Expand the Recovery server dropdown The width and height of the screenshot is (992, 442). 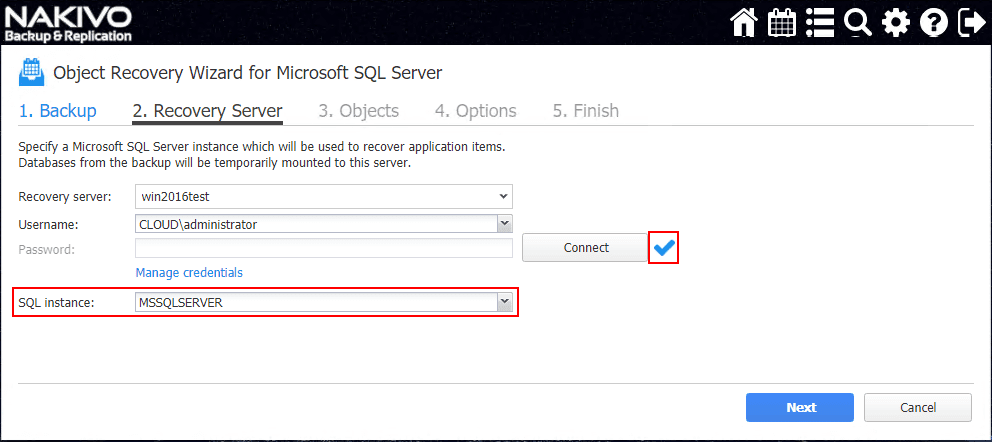(504, 197)
